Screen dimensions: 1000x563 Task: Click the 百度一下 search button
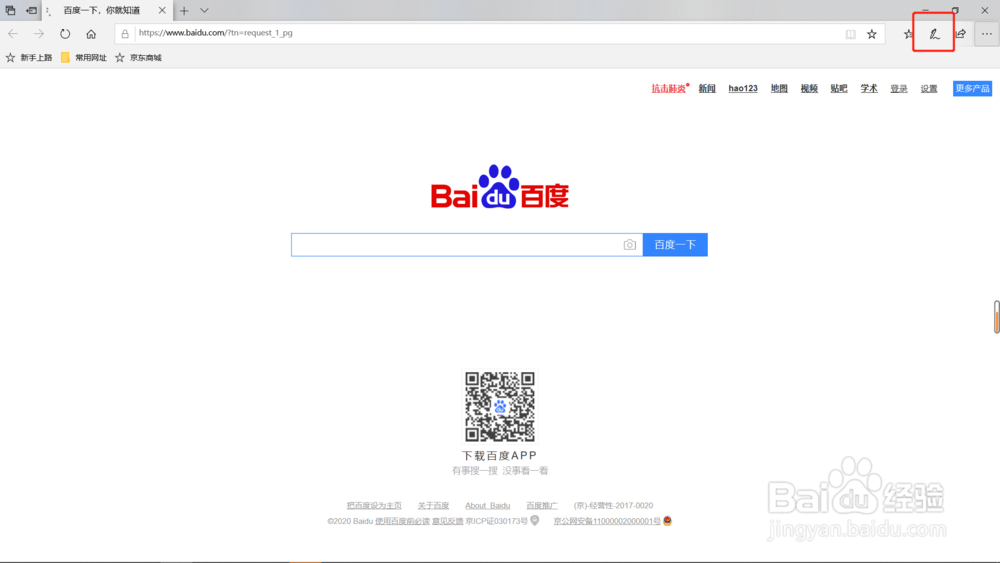point(675,245)
